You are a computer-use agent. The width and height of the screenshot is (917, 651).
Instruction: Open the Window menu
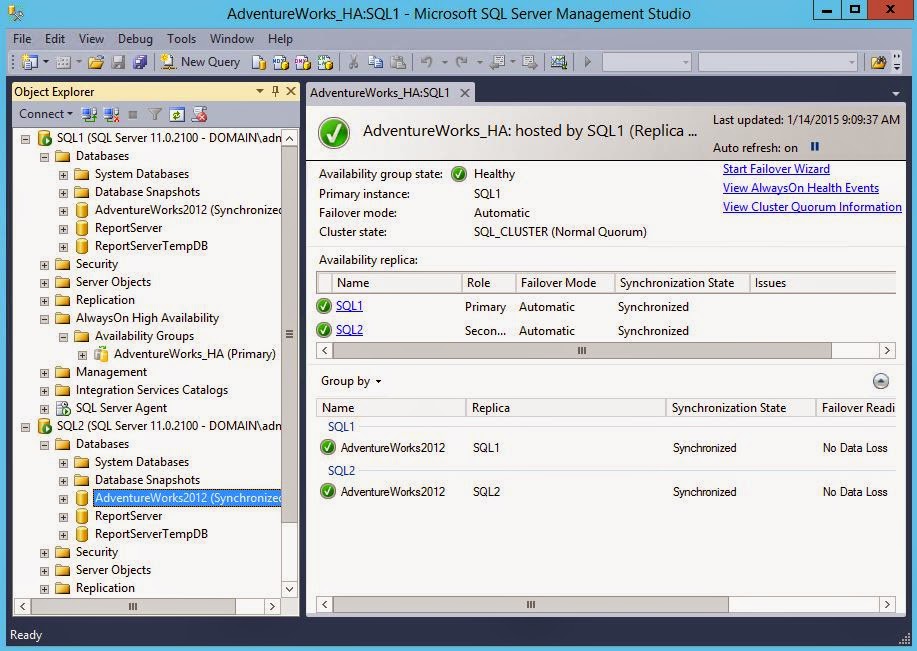(232, 39)
